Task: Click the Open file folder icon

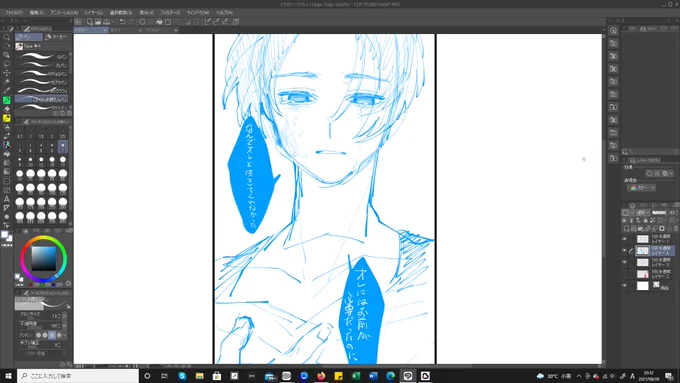Action: (x=98, y=22)
